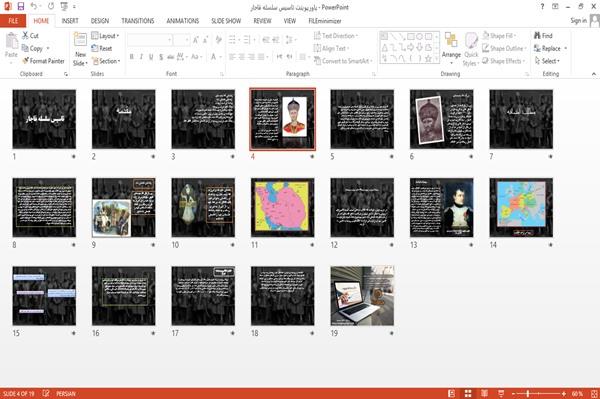Click the Redo/Repeat icon
The height and width of the screenshot is (399, 600).
(x=51, y=7)
